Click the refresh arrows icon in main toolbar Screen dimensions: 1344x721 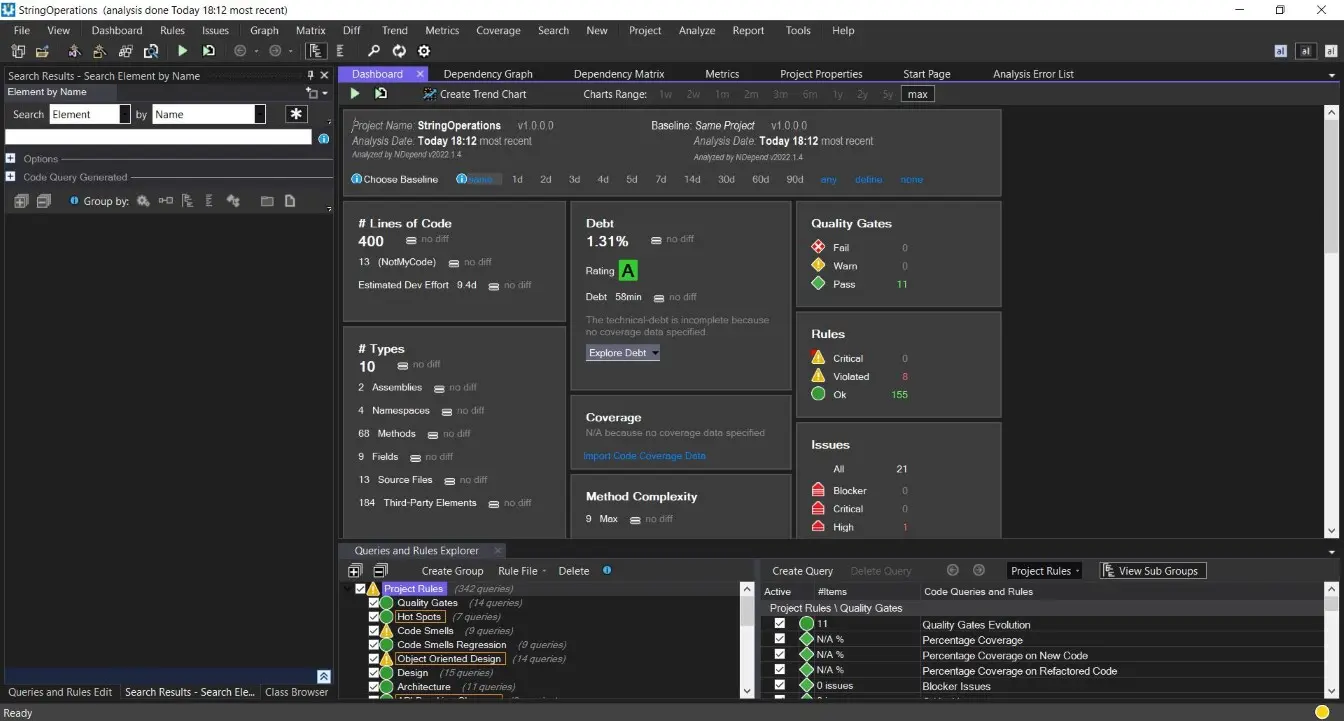tap(399, 51)
